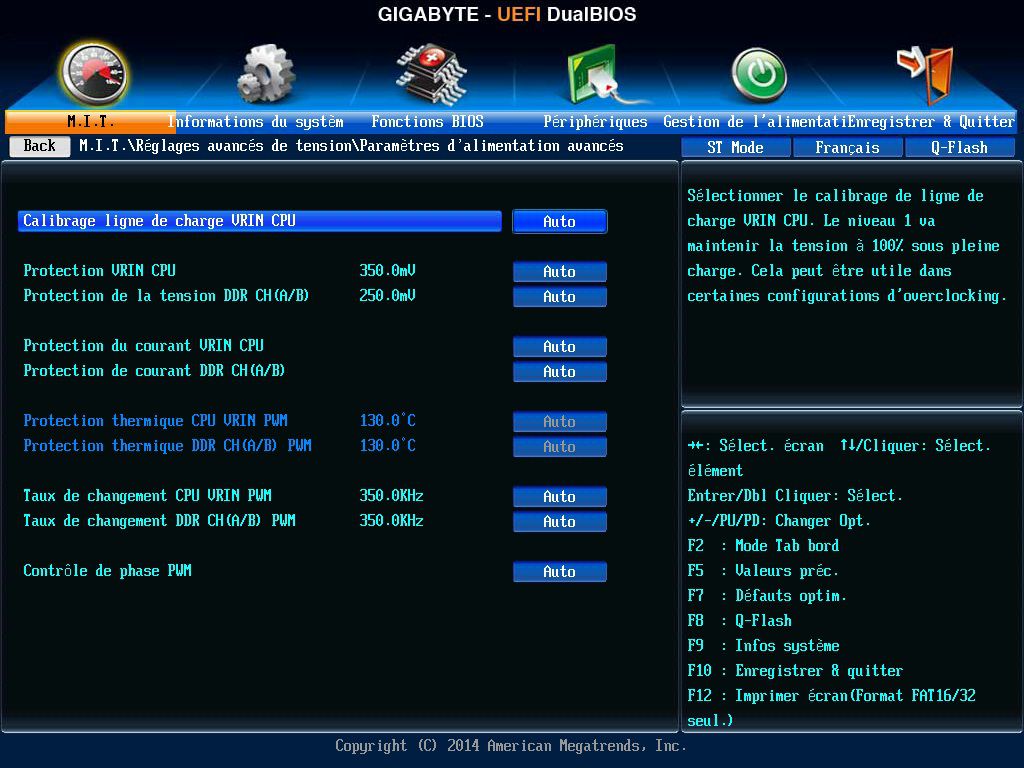The height and width of the screenshot is (768, 1024).
Task: Select the BIOS functions chip icon
Action: click(431, 74)
